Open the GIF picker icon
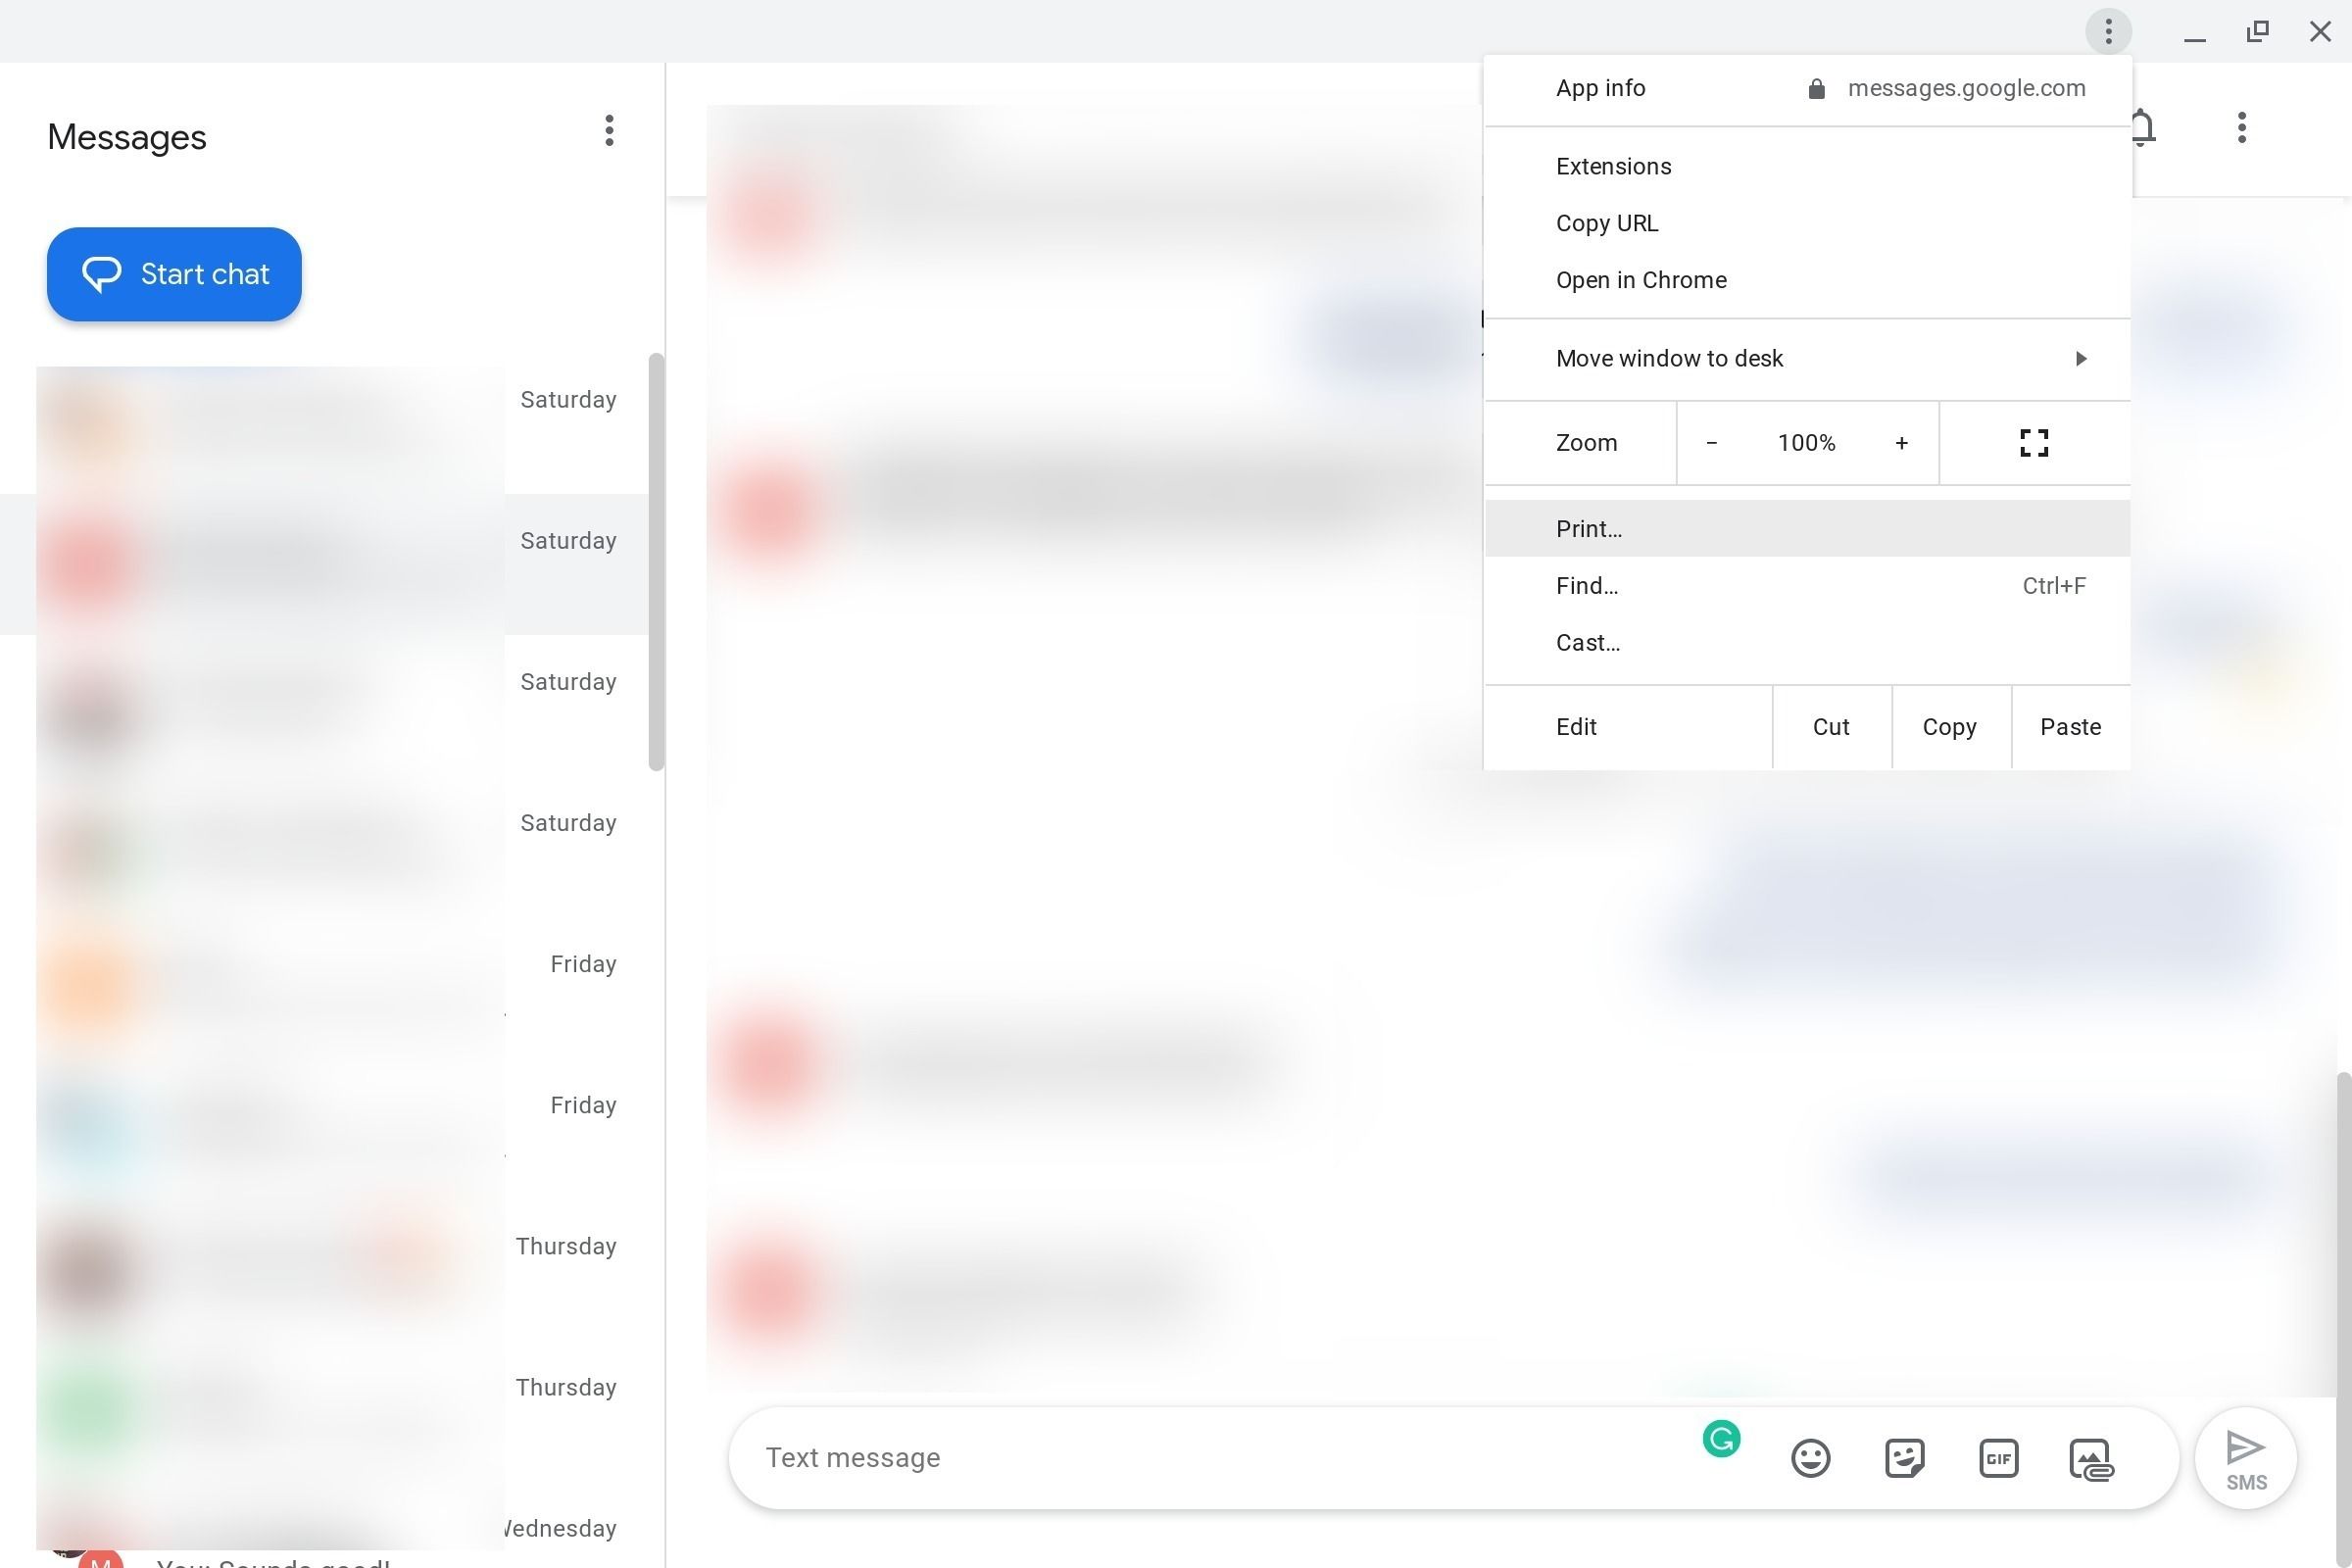Viewport: 2352px width, 1568px height. pos(1998,1458)
